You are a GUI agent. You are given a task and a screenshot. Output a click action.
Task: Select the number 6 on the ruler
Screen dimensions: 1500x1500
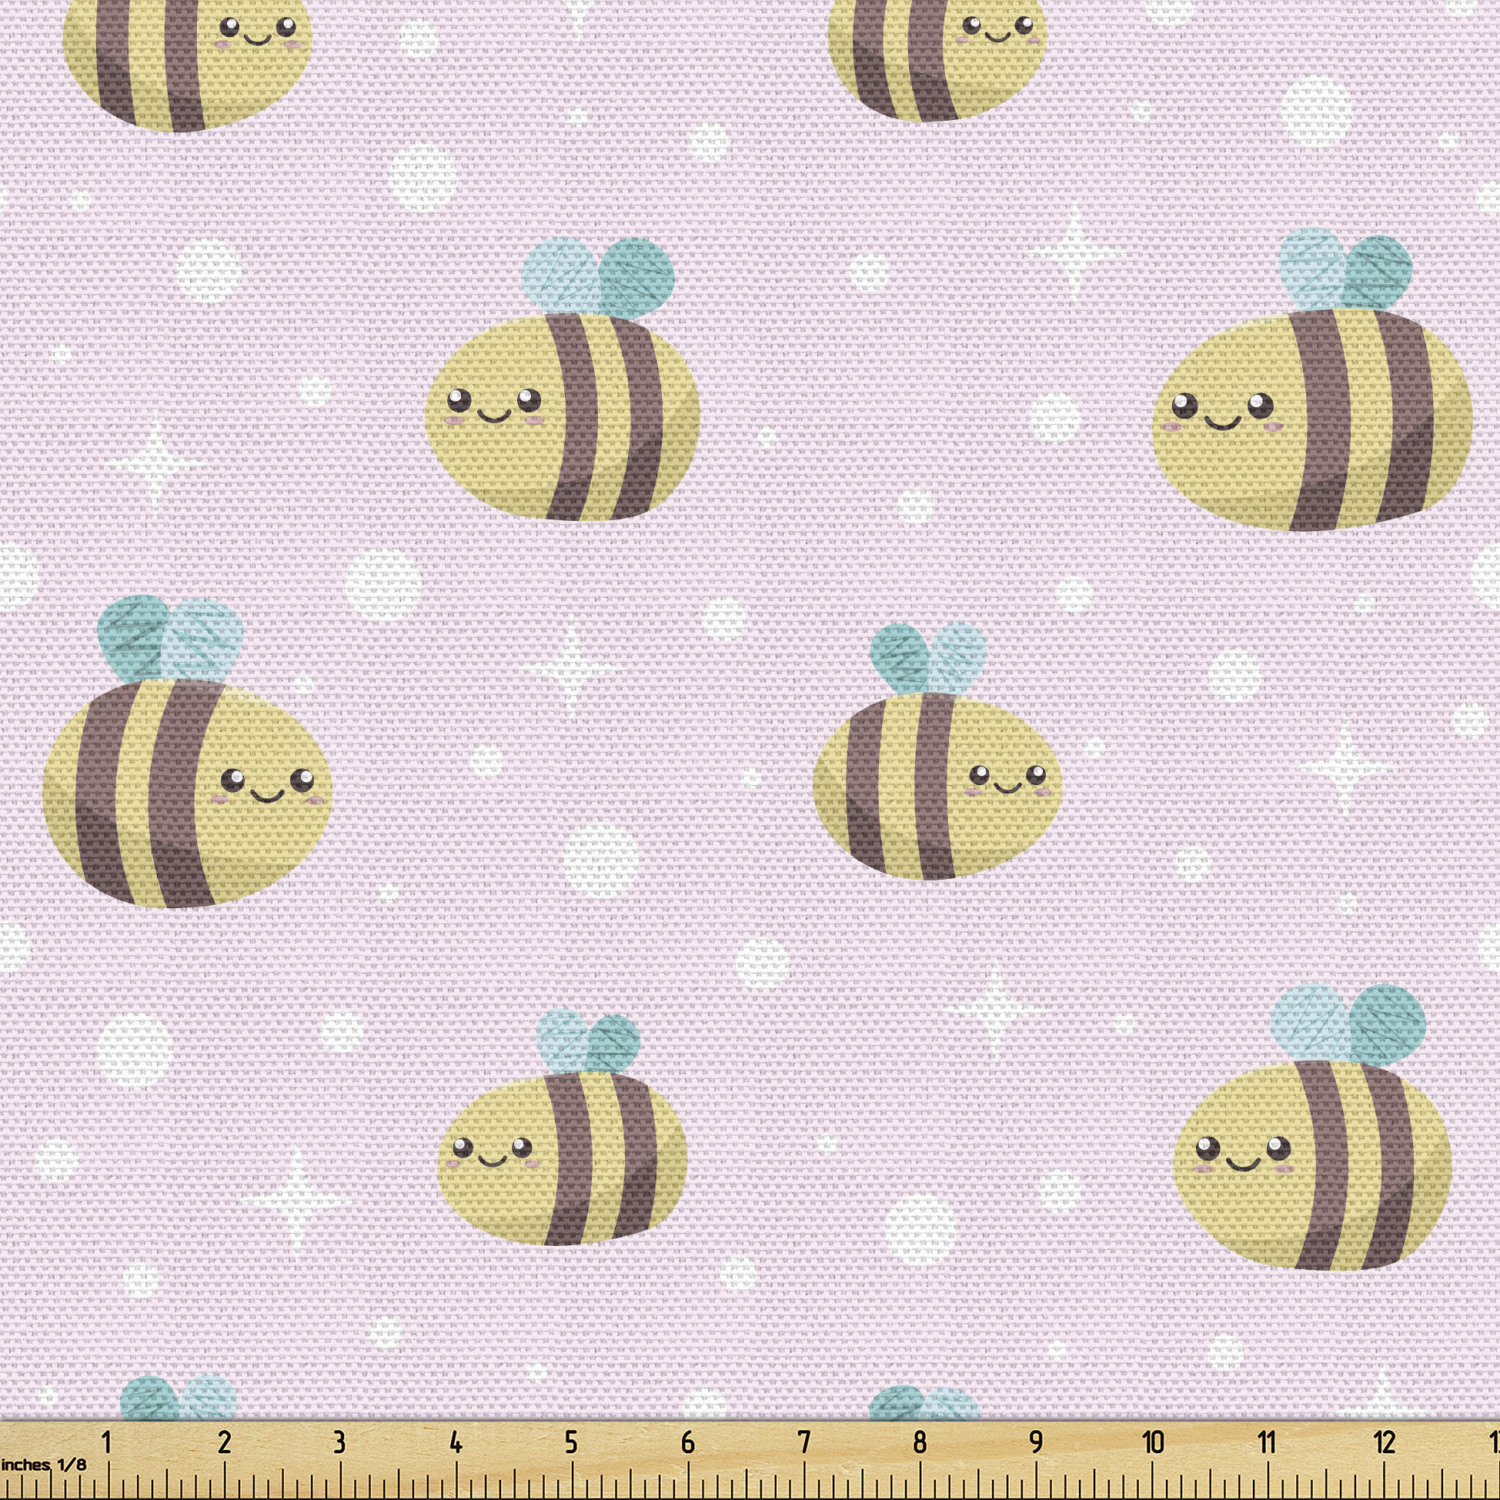click(x=688, y=1442)
